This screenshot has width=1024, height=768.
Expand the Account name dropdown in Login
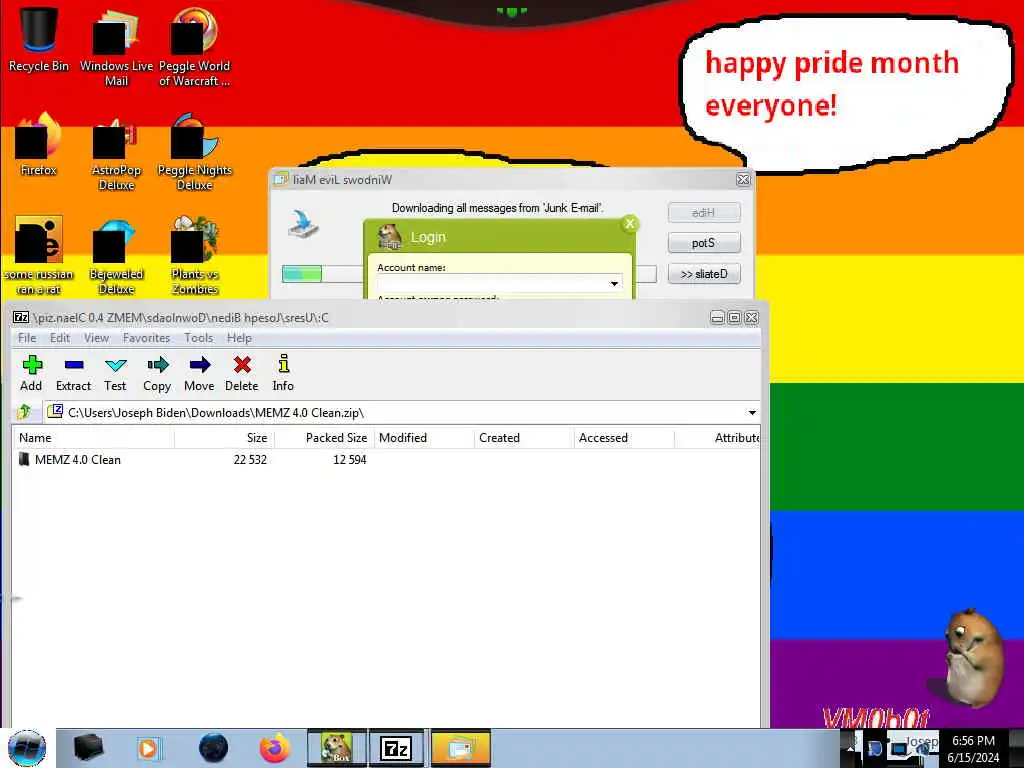(x=614, y=283)
